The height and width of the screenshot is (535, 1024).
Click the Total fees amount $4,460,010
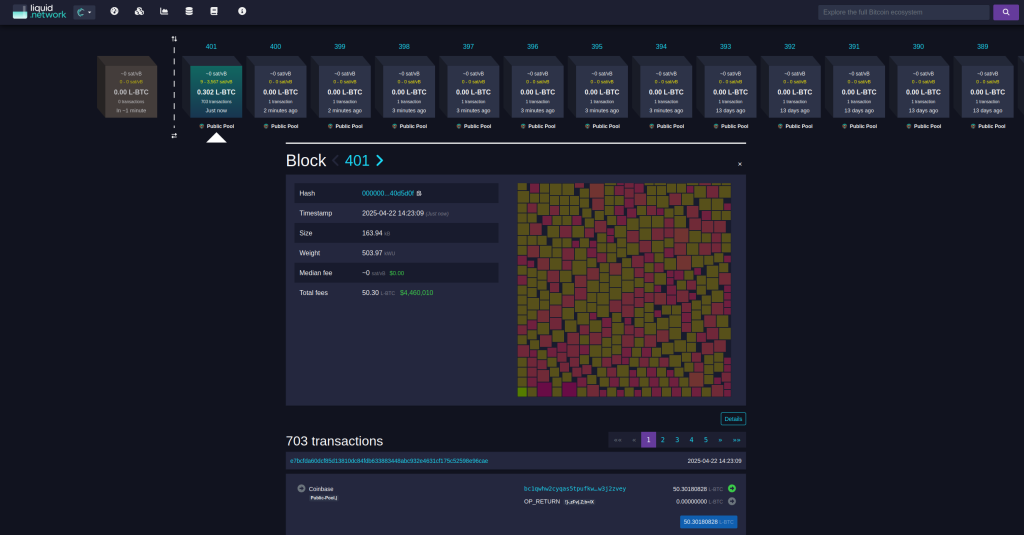pos(417,293)
